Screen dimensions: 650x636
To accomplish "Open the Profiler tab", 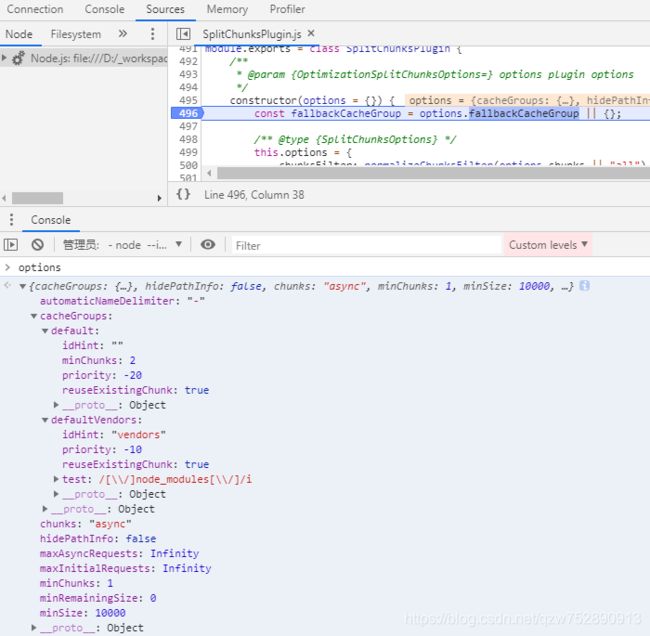I will [x=287, y=9].
